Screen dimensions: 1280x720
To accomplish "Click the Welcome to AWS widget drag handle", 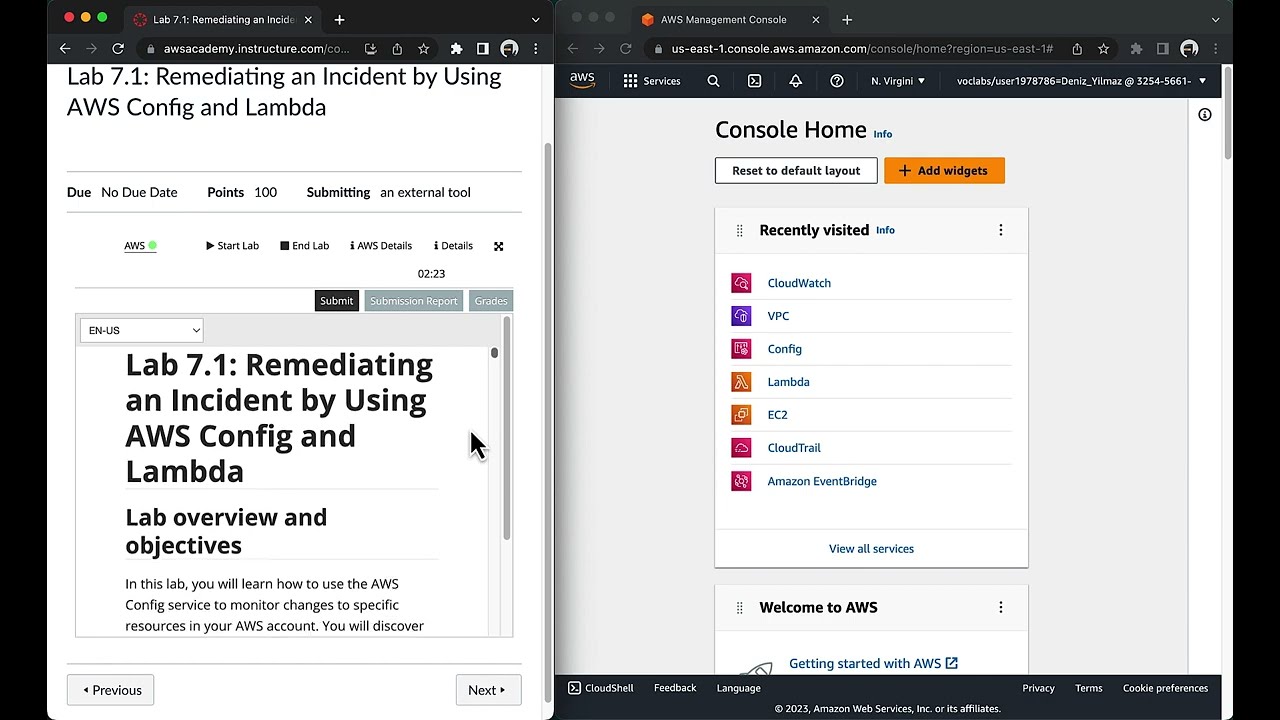I will pos(739,607).
